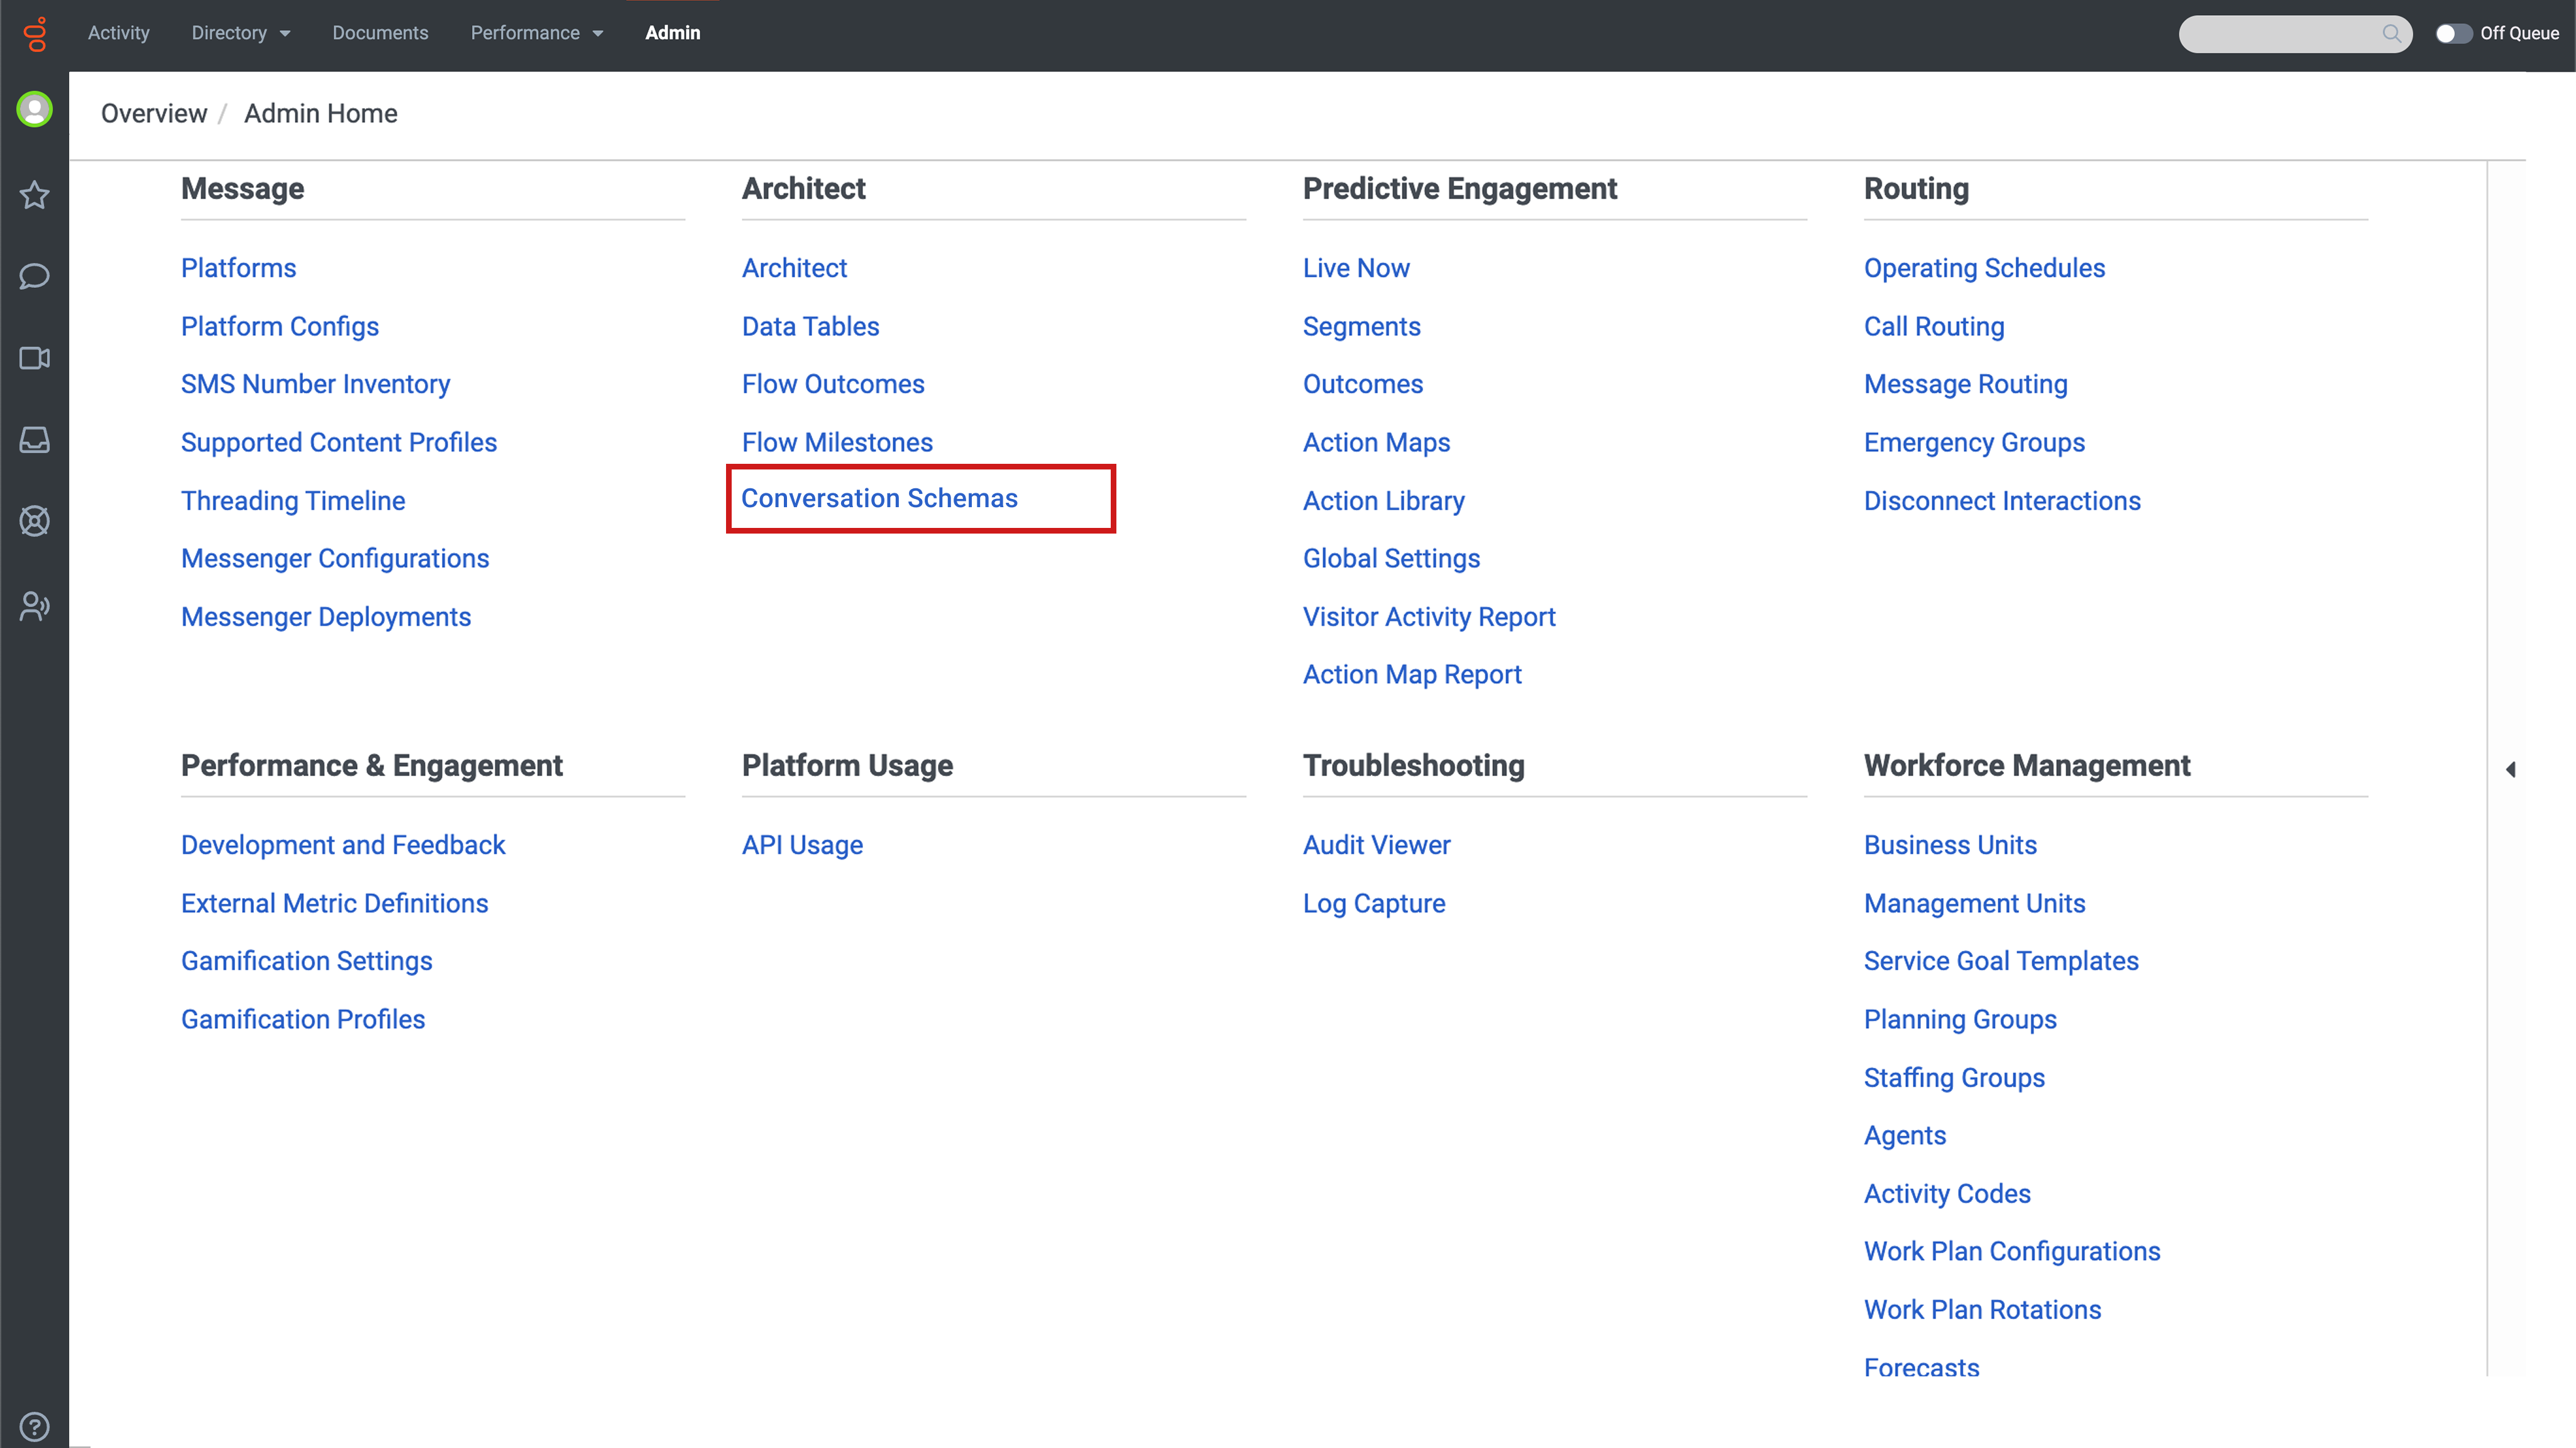Open the Audit Viewer link
The height and width of the screenshot is (1448, 2576).
click(1376, 845)
